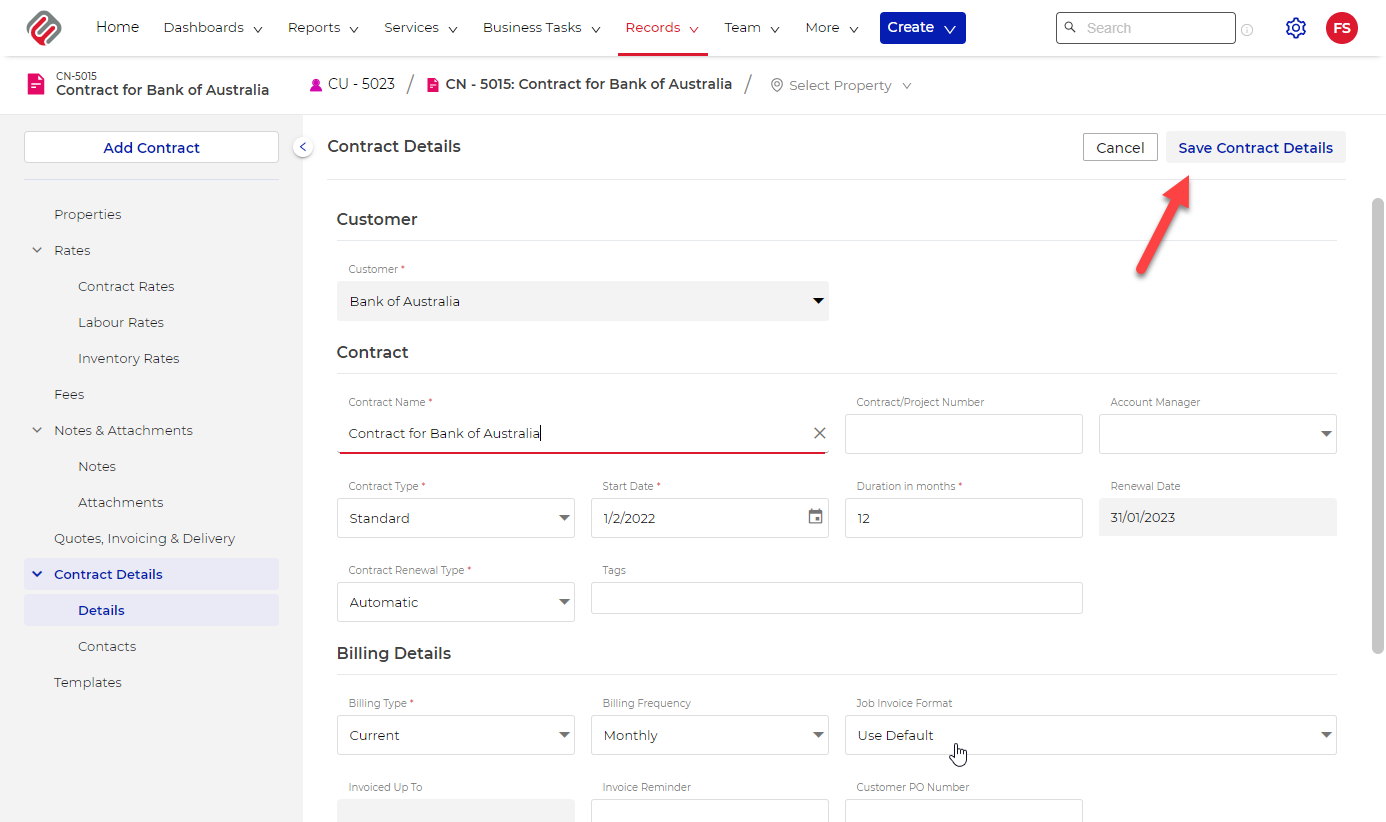This screenshot has height=822, width=1386.
Task: Click in the Search field
Action: [1146, 28]
